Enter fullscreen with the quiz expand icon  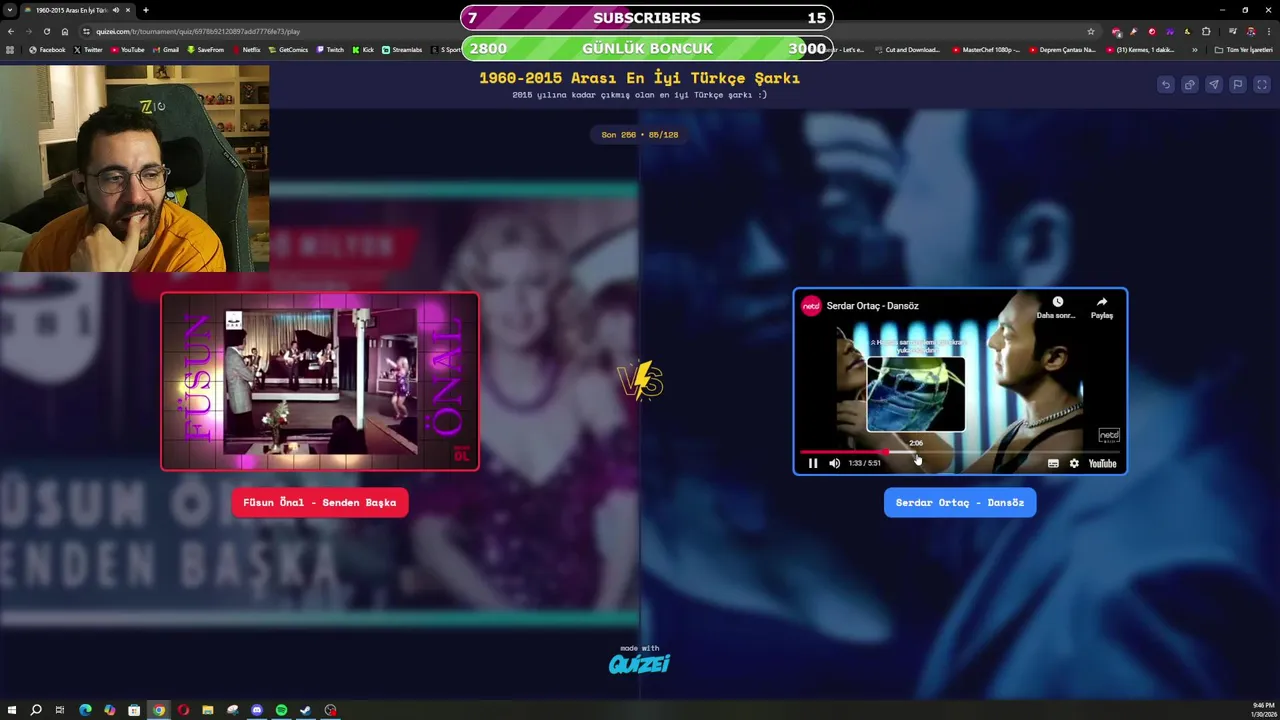[1262, 85]
